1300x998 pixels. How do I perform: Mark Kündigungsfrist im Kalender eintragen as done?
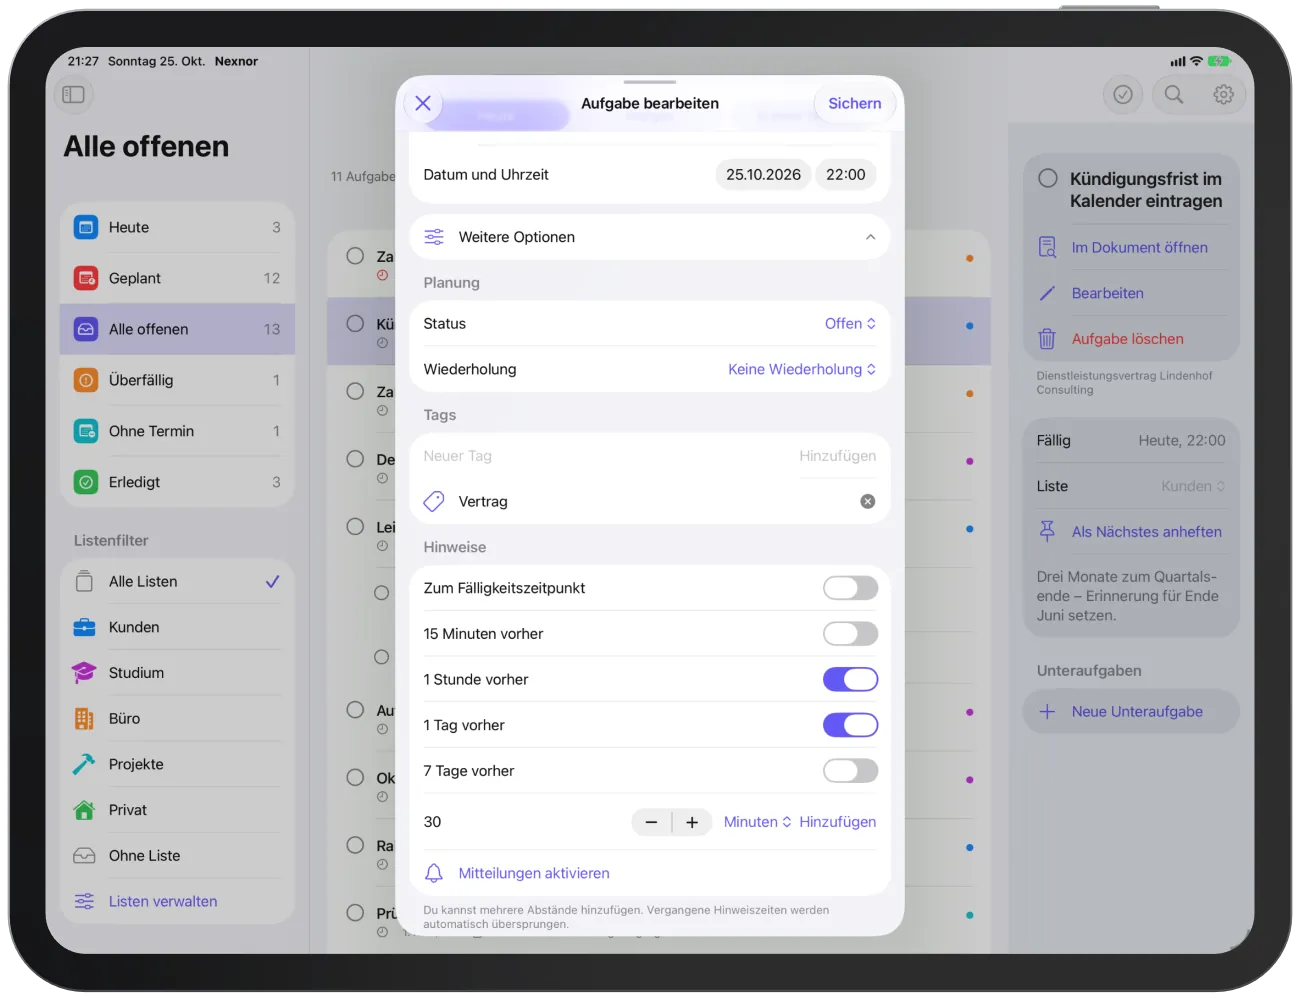[x=1048, y=179]
